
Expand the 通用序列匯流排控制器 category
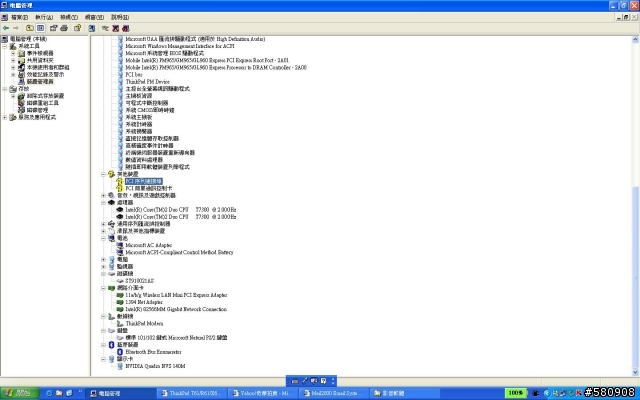(x=104, y=224)
